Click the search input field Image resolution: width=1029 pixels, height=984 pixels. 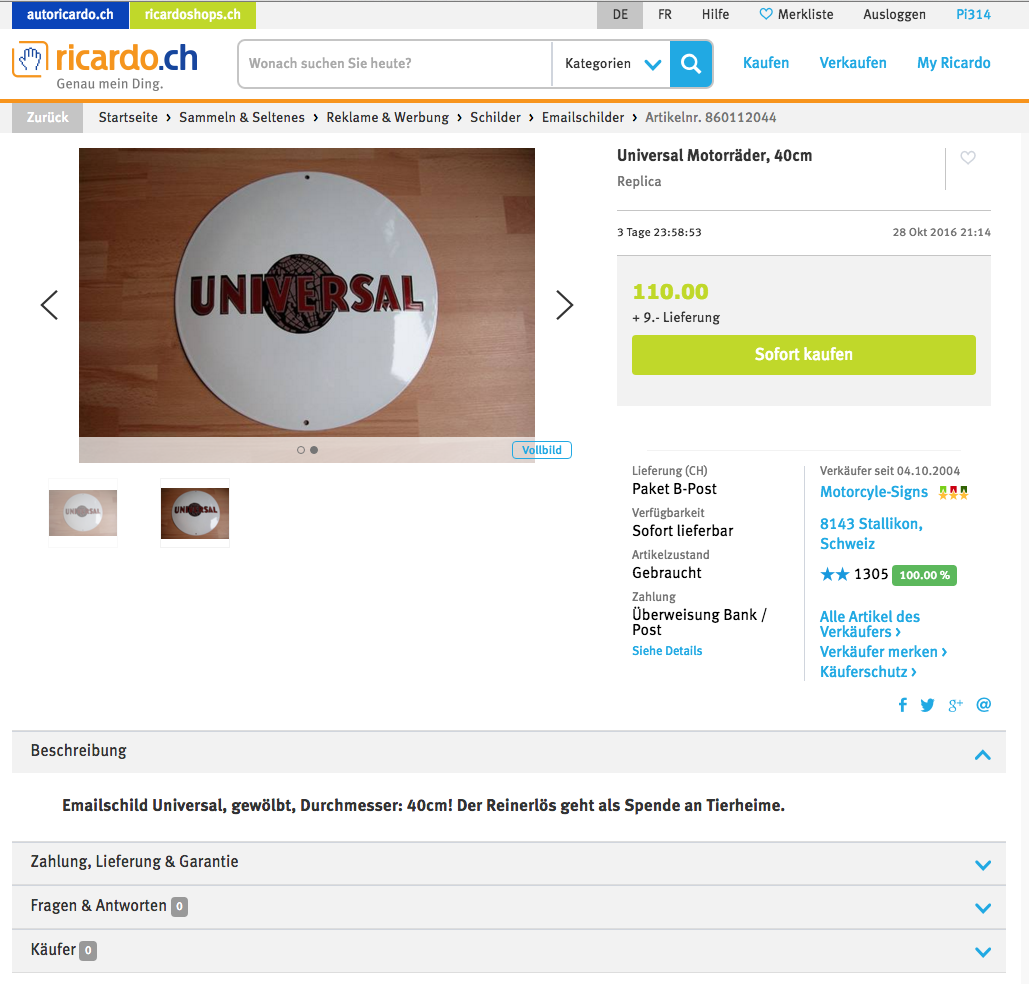(396, 64)
